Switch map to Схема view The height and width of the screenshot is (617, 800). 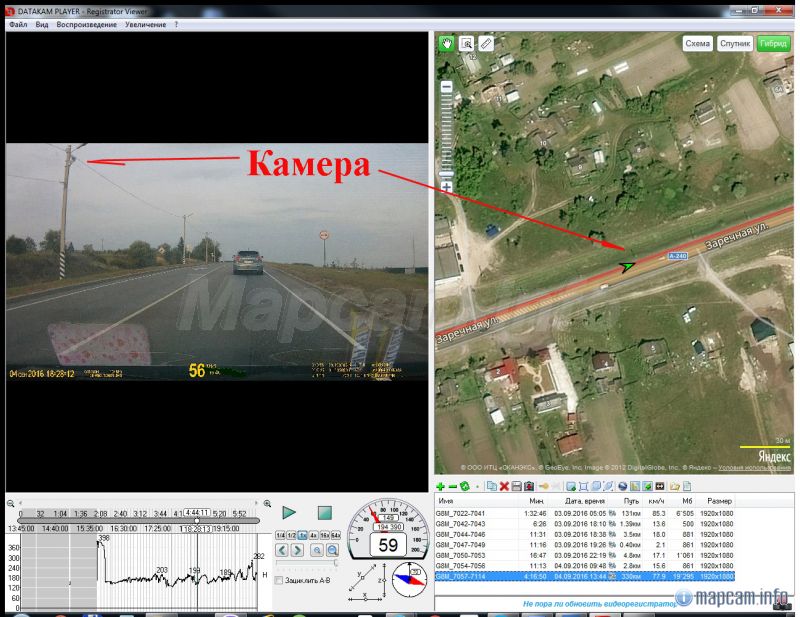(697, 43)
